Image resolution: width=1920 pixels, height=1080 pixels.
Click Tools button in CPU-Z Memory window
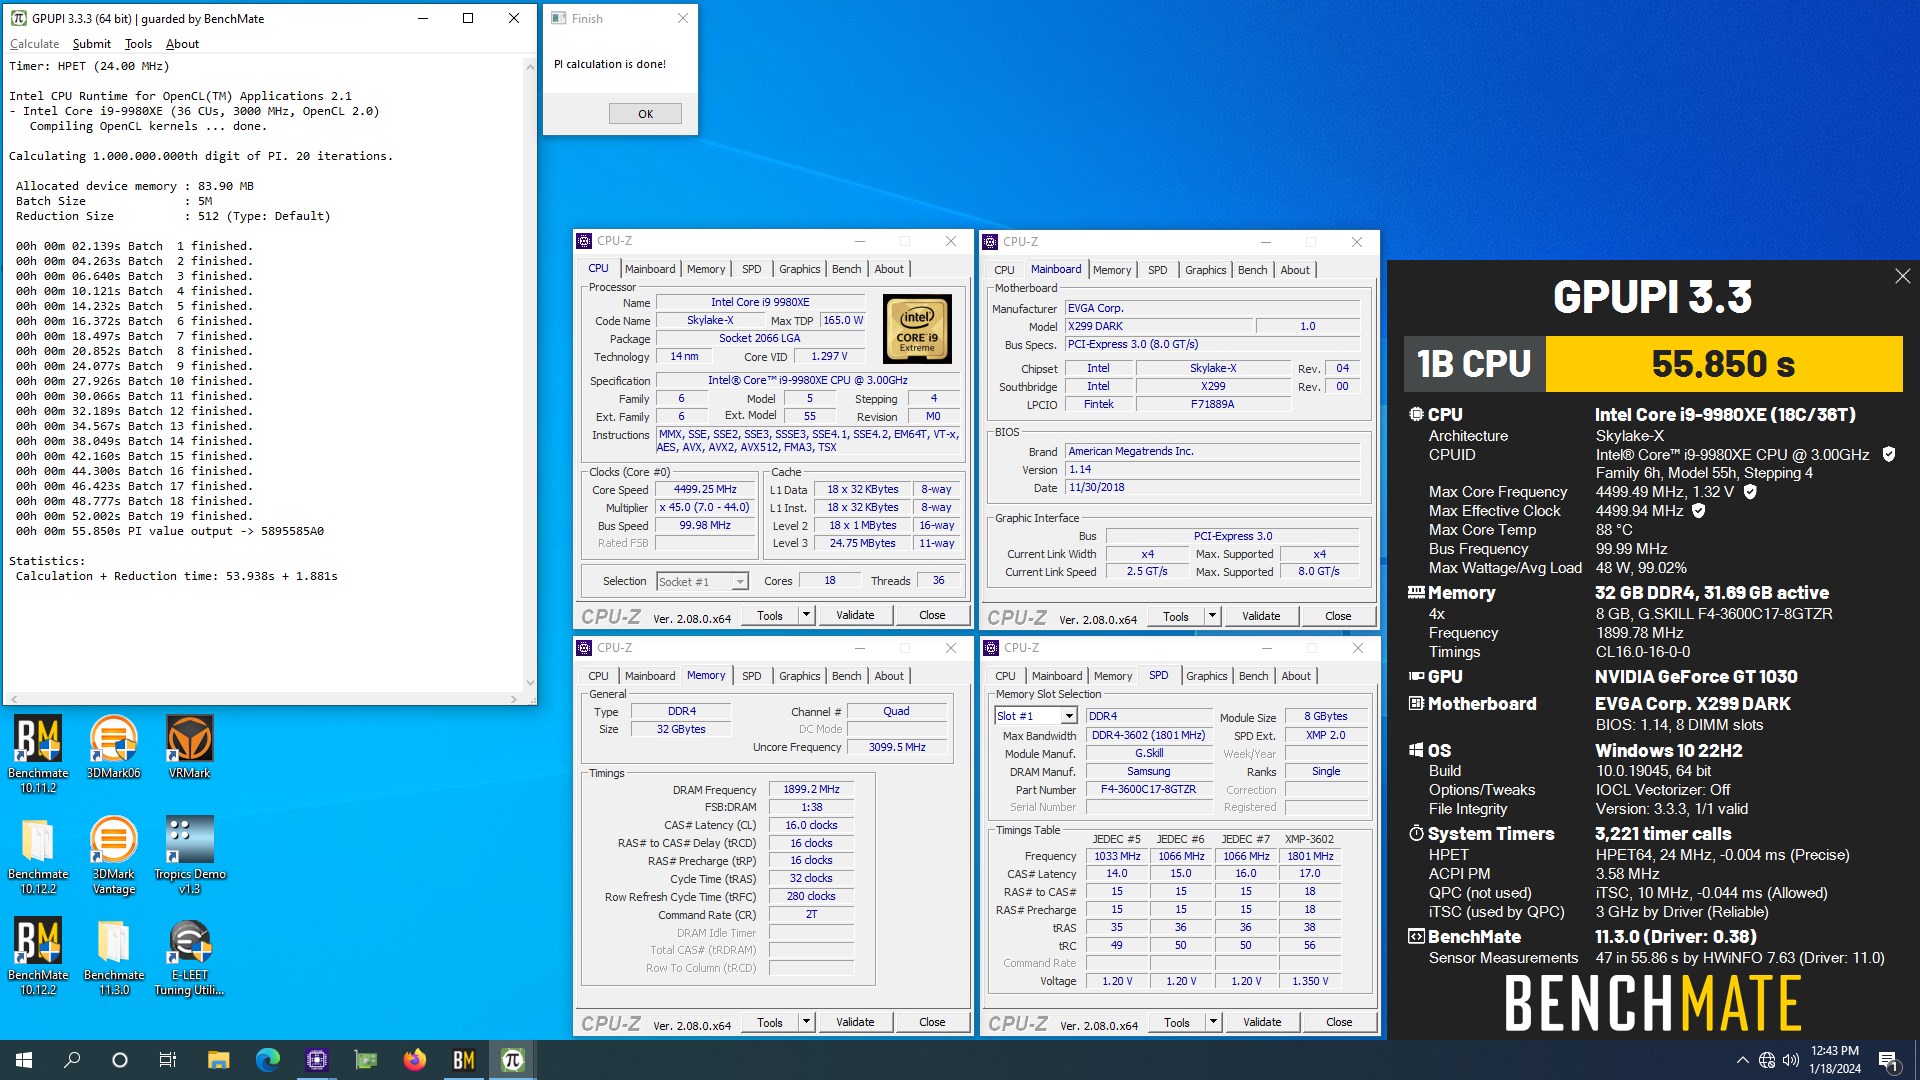[x=770, y=1022]
